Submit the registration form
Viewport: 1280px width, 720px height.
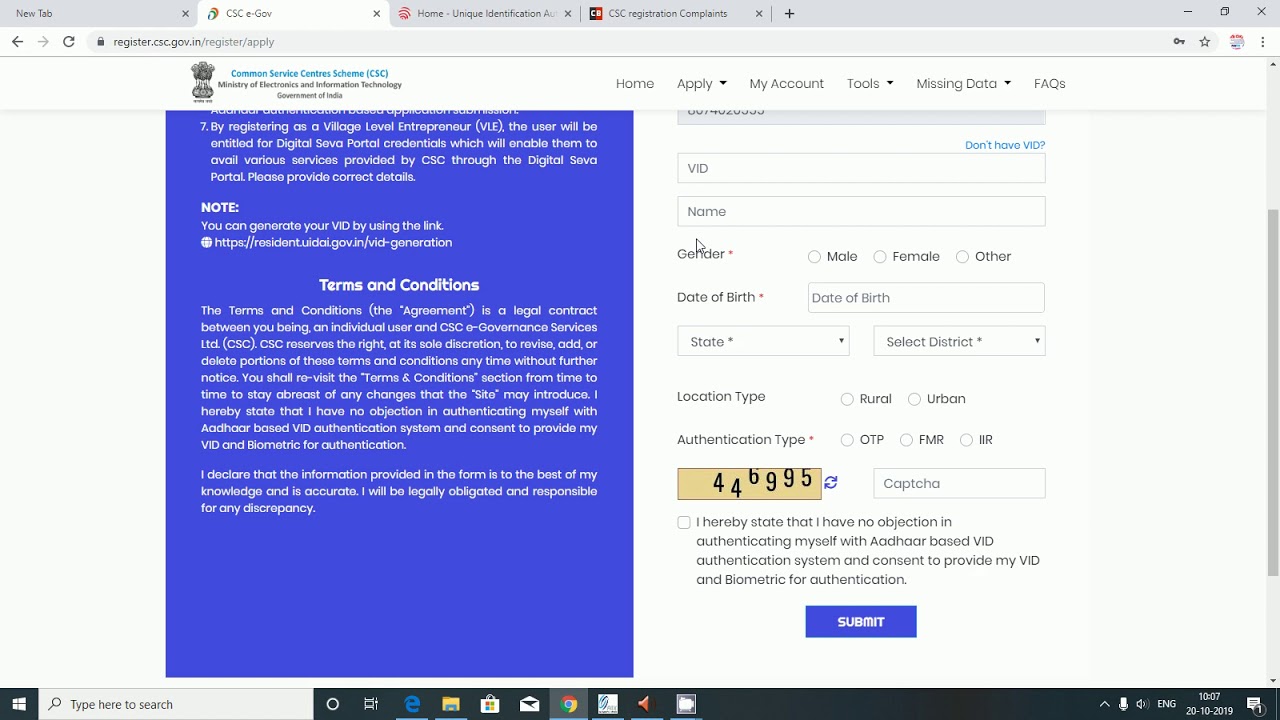(x=861, y=622)
